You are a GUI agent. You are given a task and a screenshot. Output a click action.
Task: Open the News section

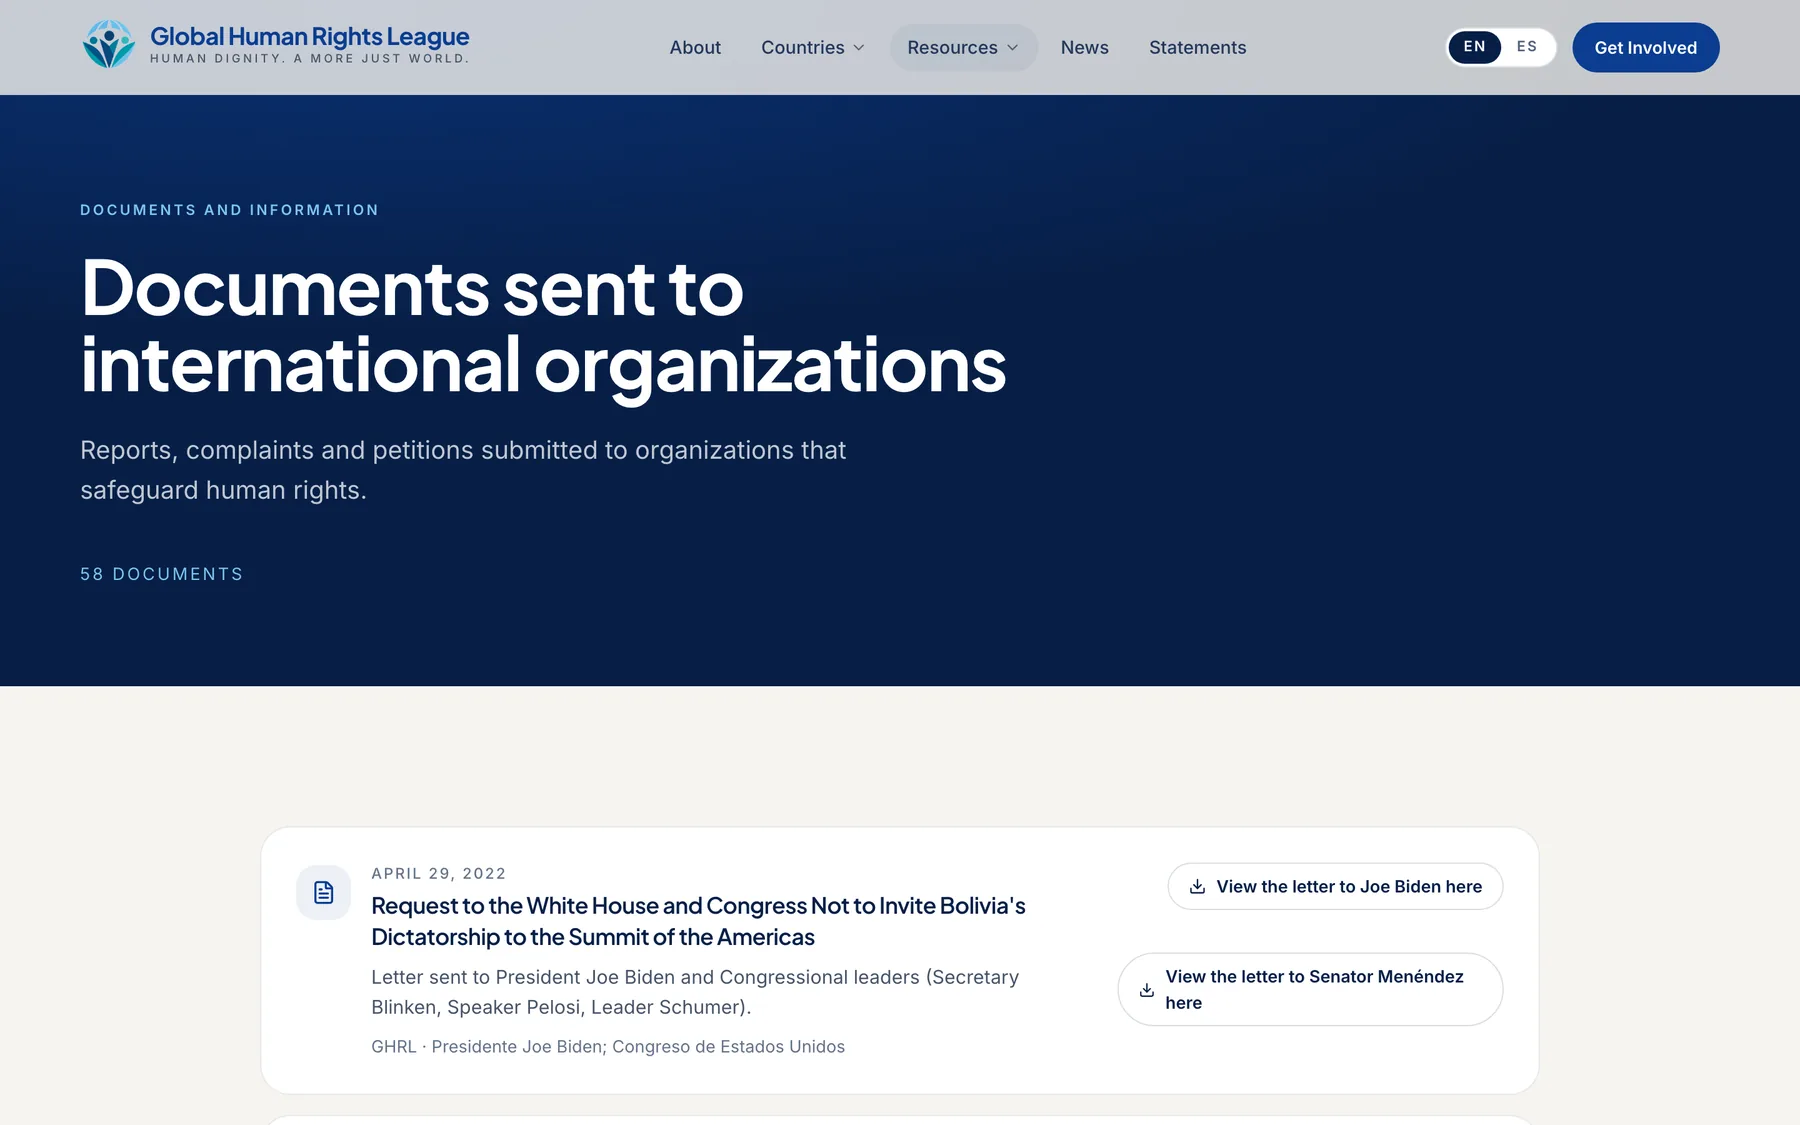(1084, 47)
